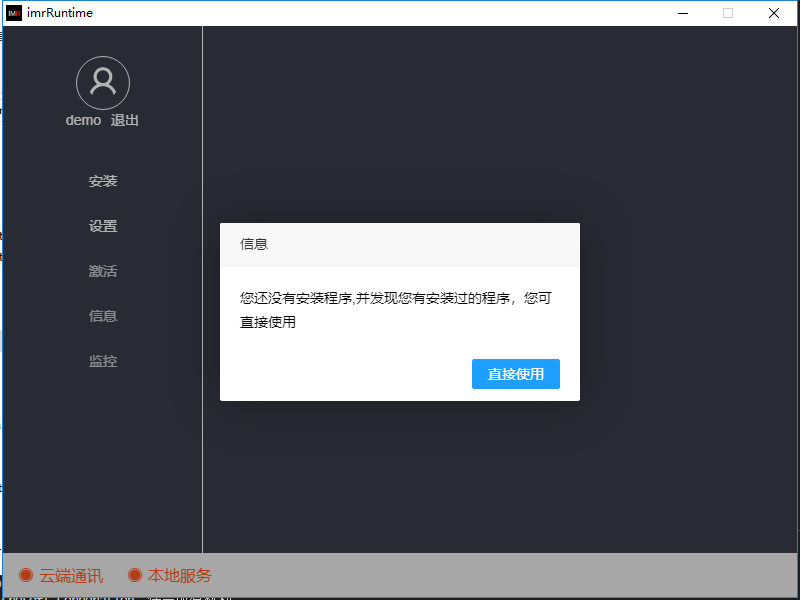Click the 云端通讯 status label
Image resolution: width=800 pixels, height=600 pixels.
71,576
